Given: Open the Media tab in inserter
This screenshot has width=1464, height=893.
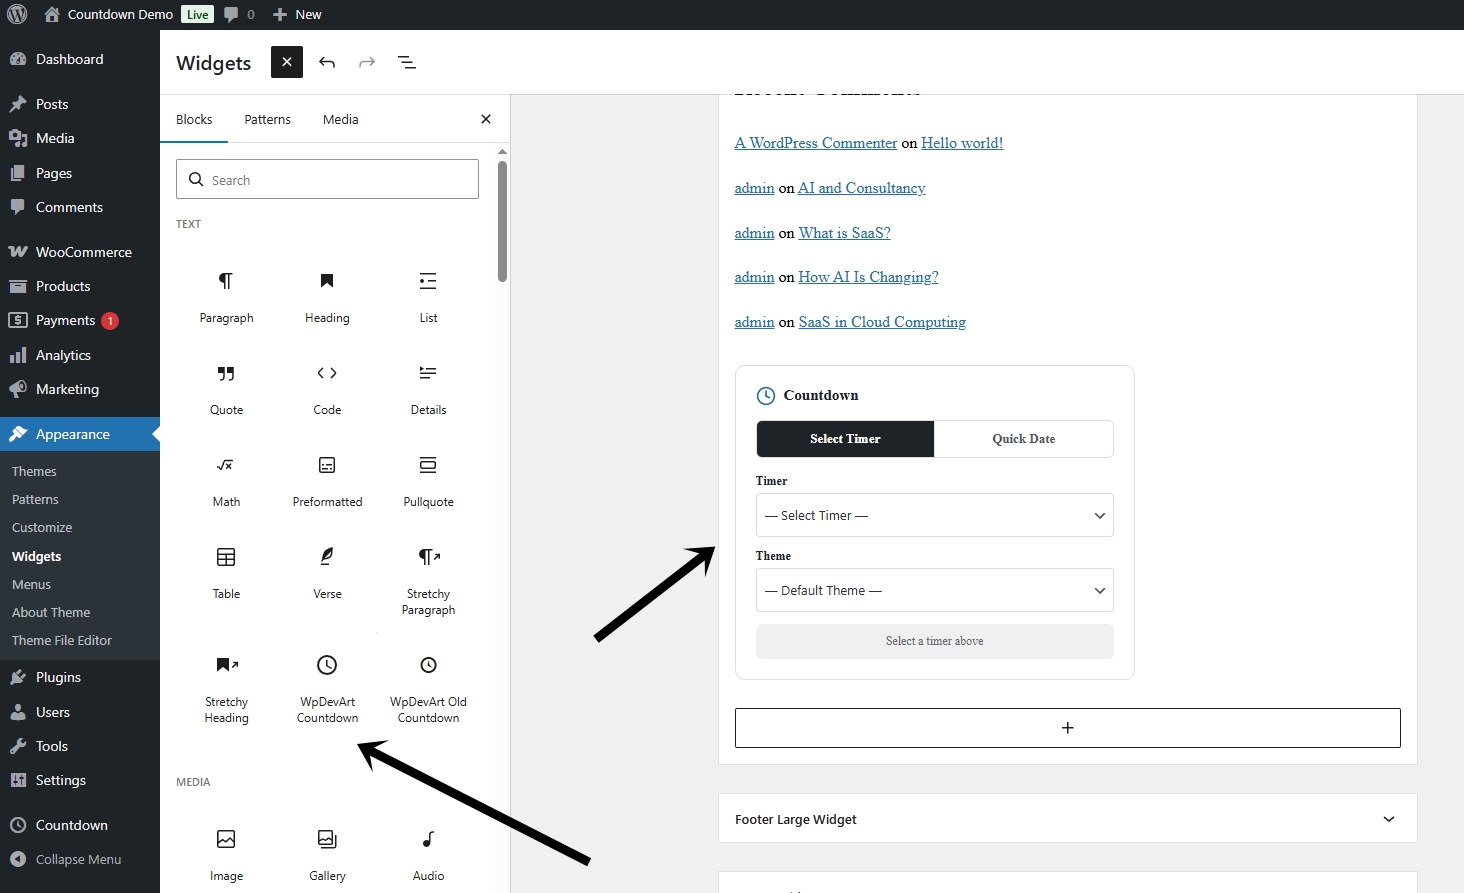Looking at the screenshot, I should [x=340, y=119].
